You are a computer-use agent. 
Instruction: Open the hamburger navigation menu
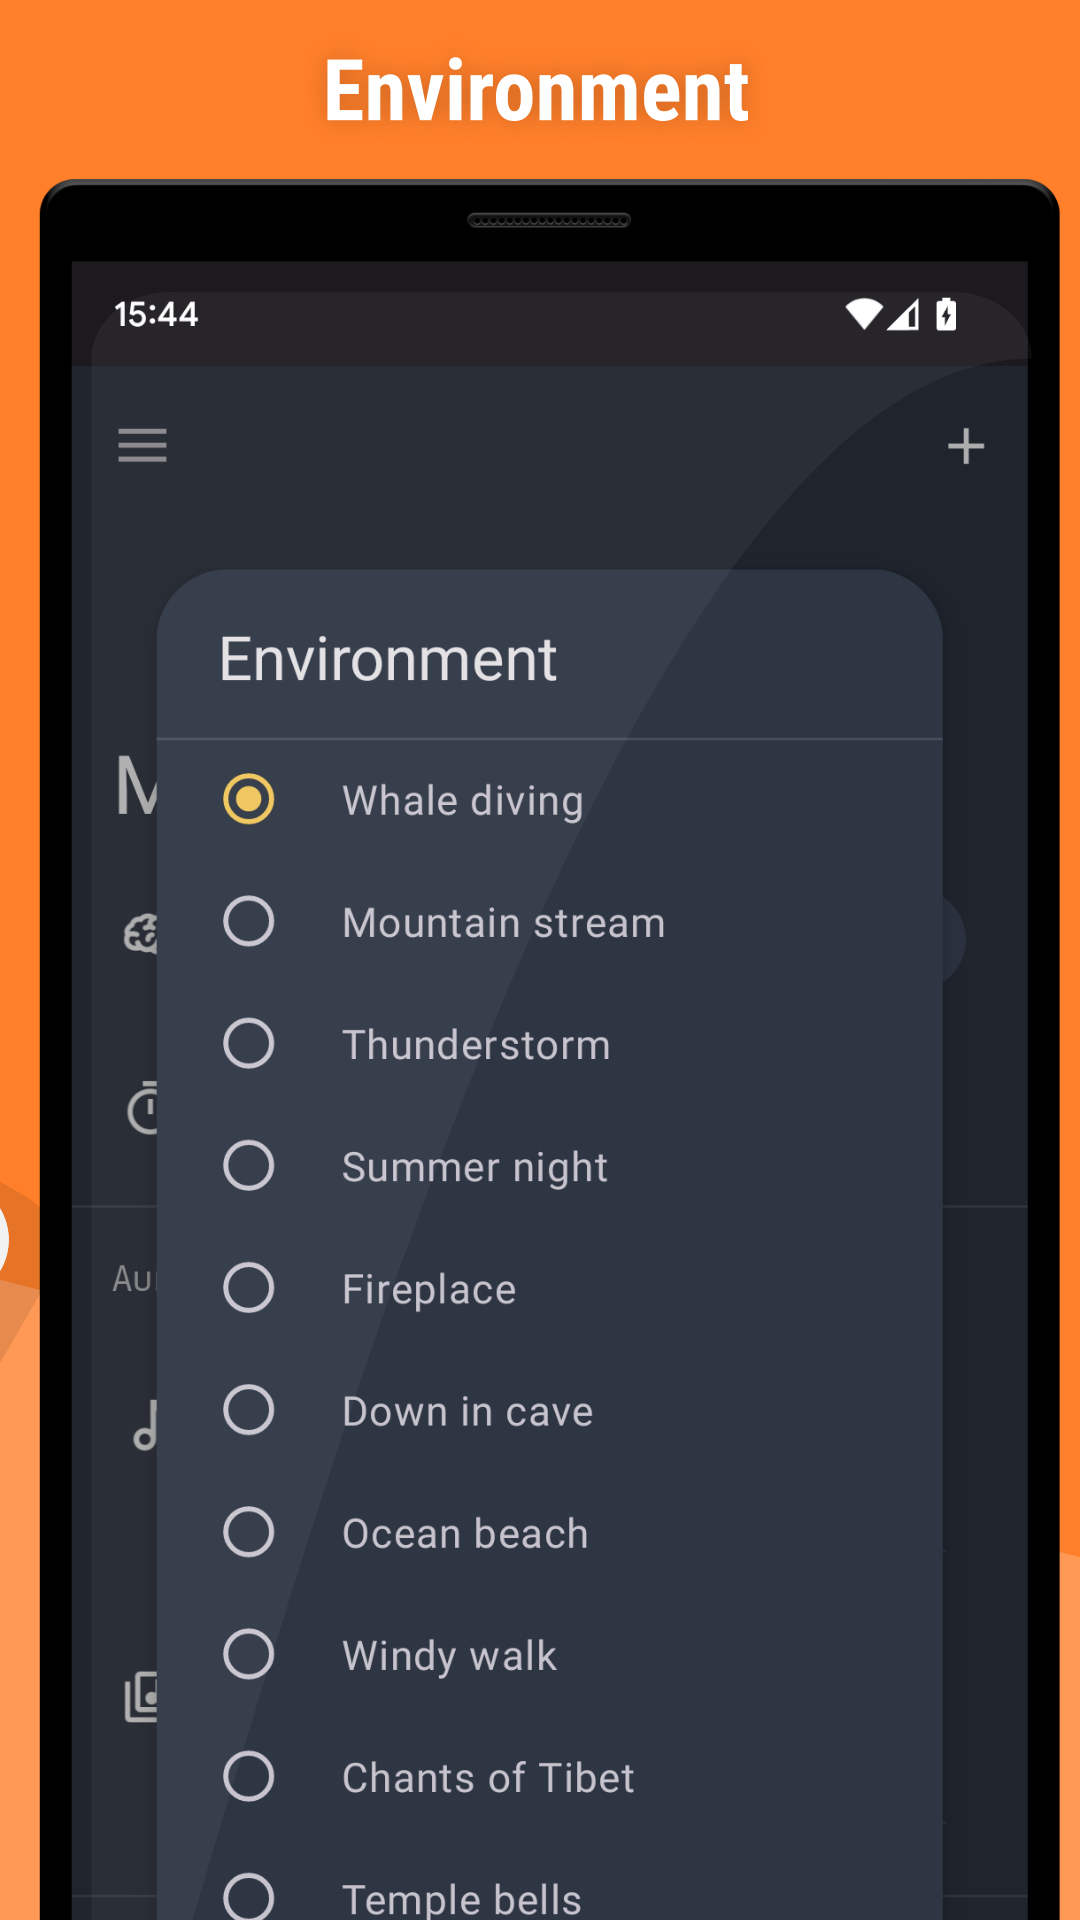tap(142, 445)
